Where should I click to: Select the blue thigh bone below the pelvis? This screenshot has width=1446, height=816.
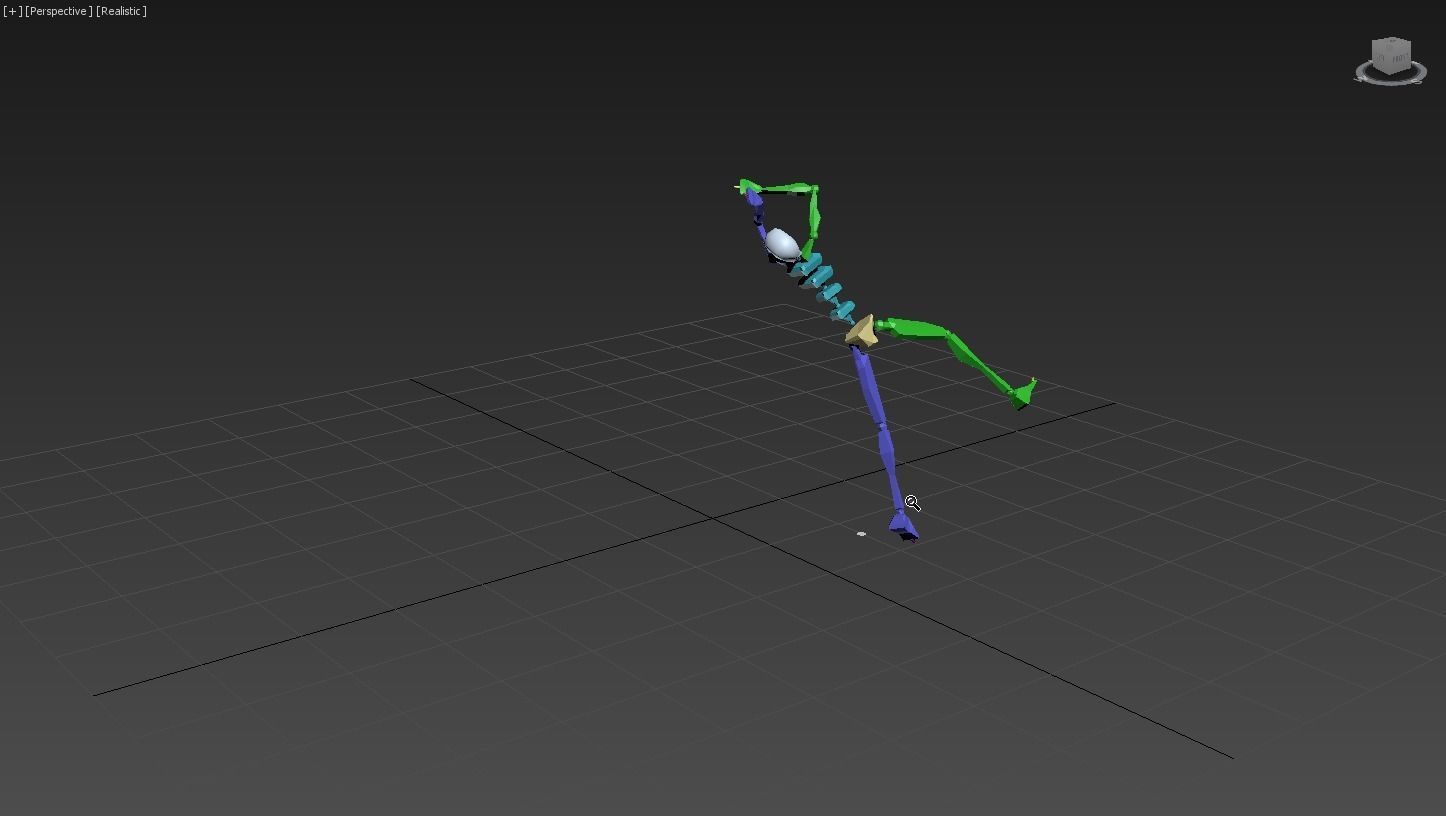click(x=870, y=385)
